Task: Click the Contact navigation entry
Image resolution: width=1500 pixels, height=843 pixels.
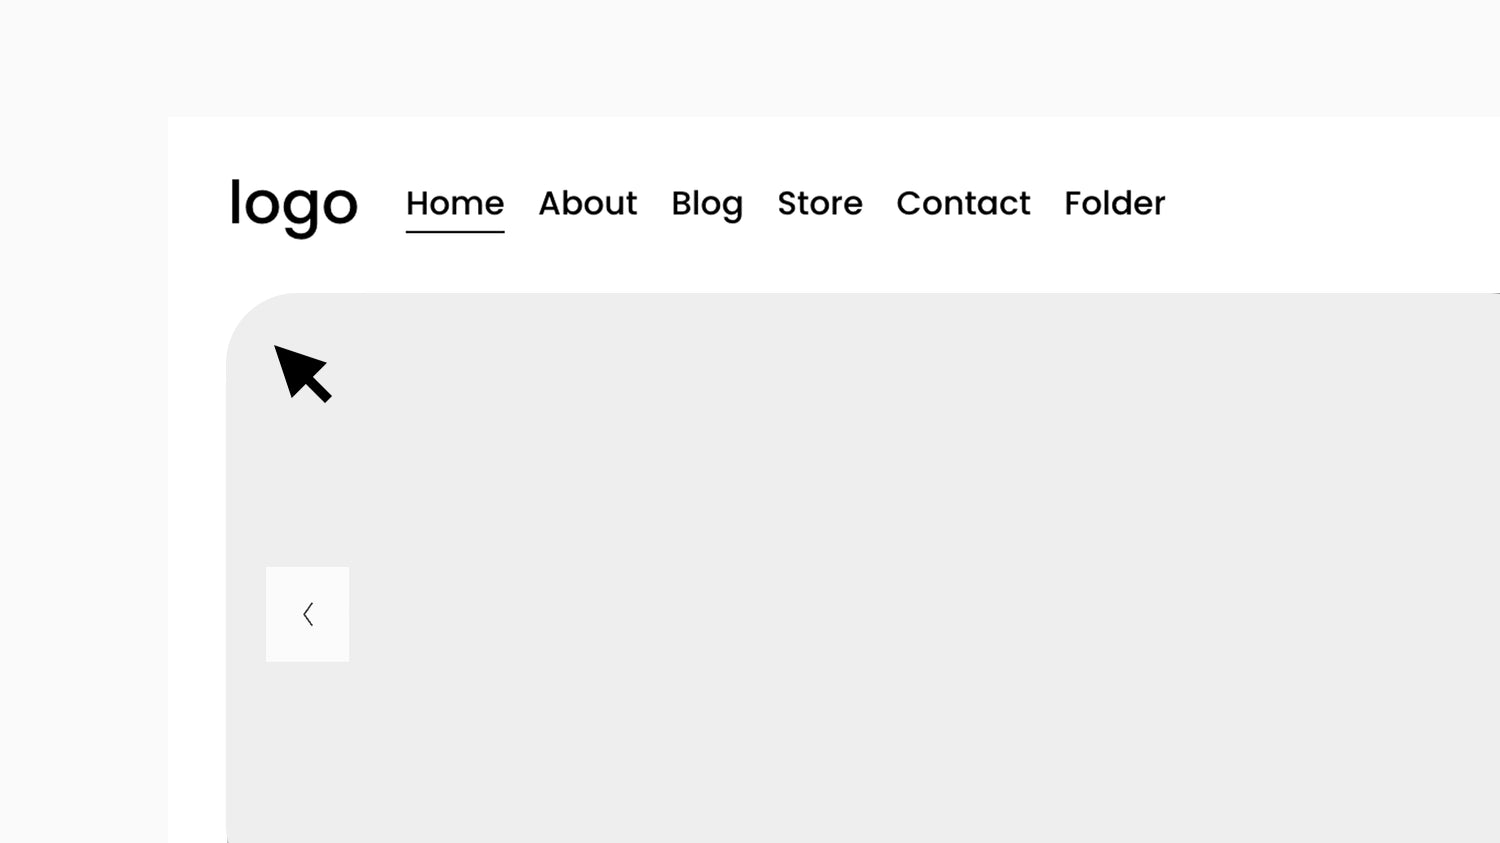Action: (963, 203)
